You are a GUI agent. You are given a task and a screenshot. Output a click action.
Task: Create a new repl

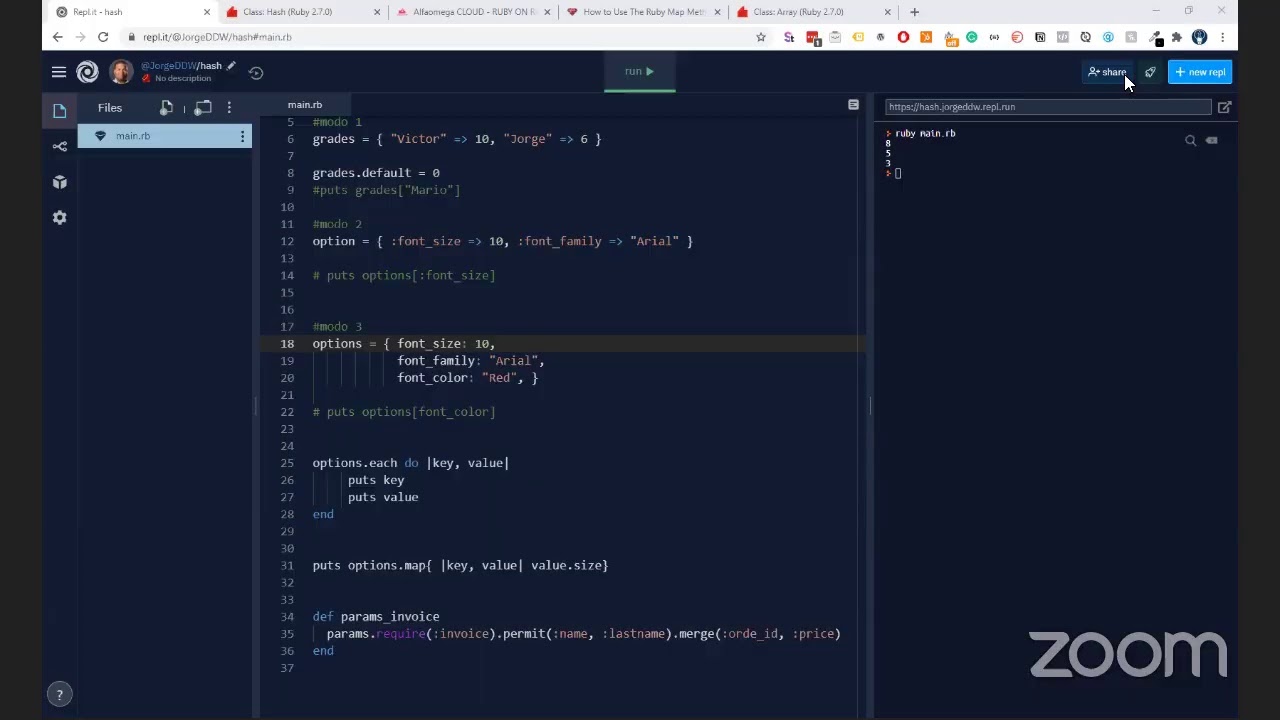coord(1200,72)
